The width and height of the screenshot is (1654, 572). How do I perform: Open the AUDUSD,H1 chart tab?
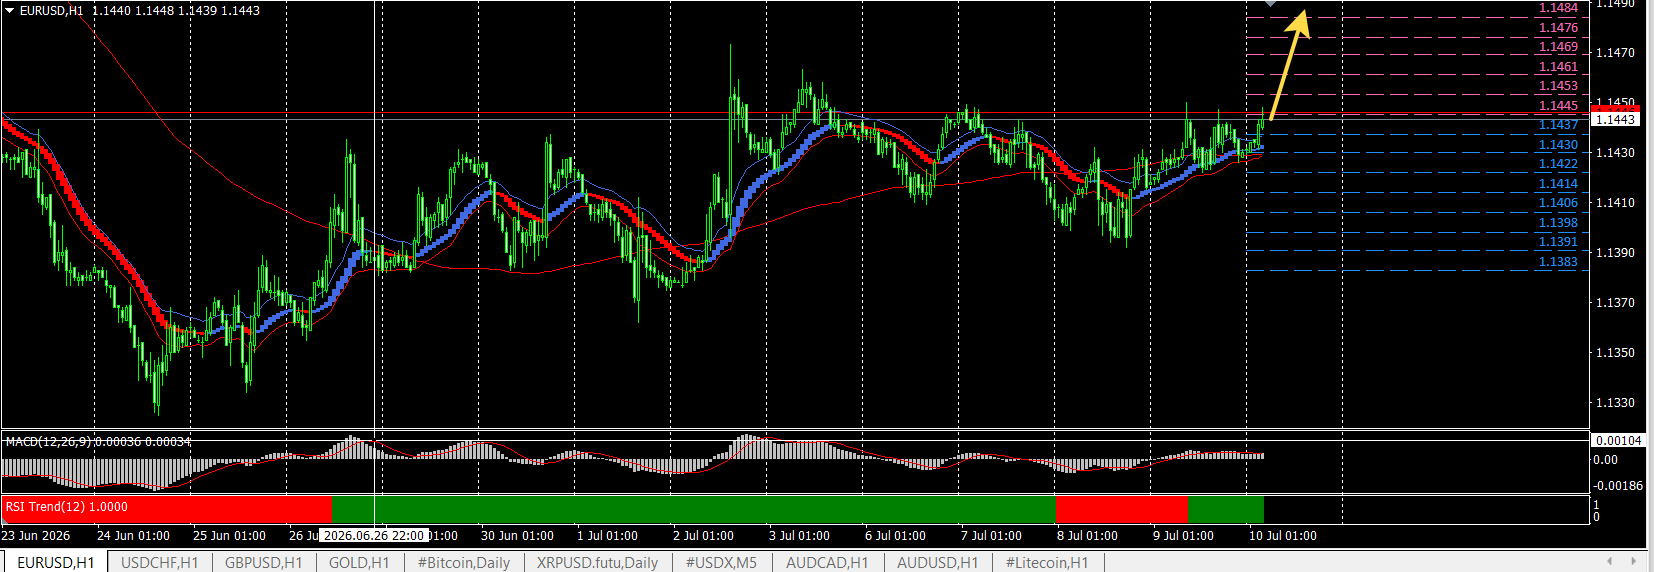tap(938, 562)
